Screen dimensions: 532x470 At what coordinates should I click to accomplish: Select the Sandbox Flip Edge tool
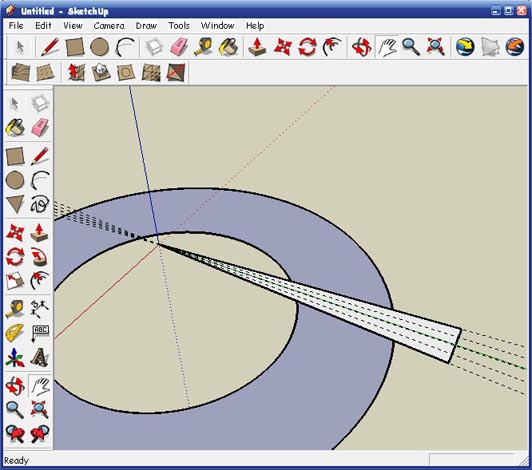coord(176,72)
